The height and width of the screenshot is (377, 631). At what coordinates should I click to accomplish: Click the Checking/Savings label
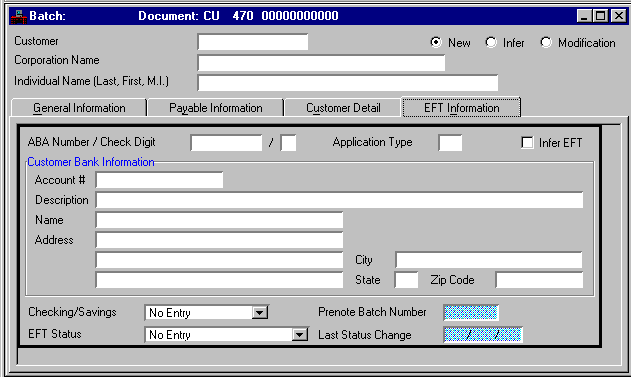tap(72, 312)
